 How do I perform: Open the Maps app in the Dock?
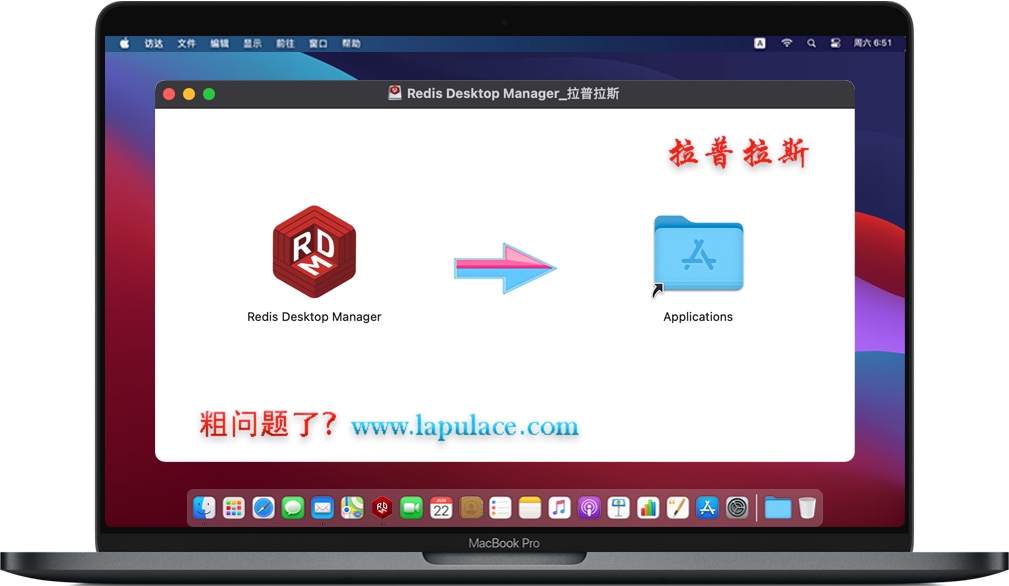pyautogui.click(x=352, y=507)
